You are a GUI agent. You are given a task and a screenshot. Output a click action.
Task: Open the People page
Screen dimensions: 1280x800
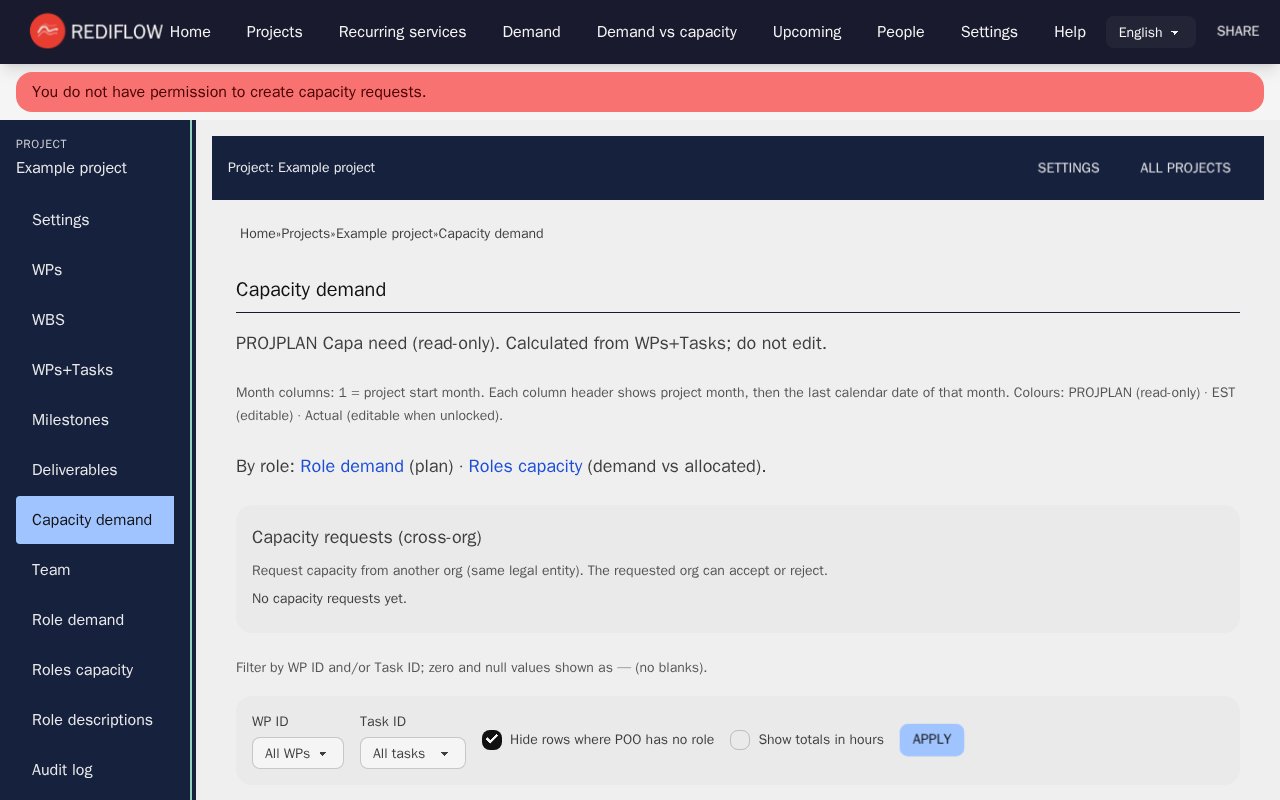[900, 32]
